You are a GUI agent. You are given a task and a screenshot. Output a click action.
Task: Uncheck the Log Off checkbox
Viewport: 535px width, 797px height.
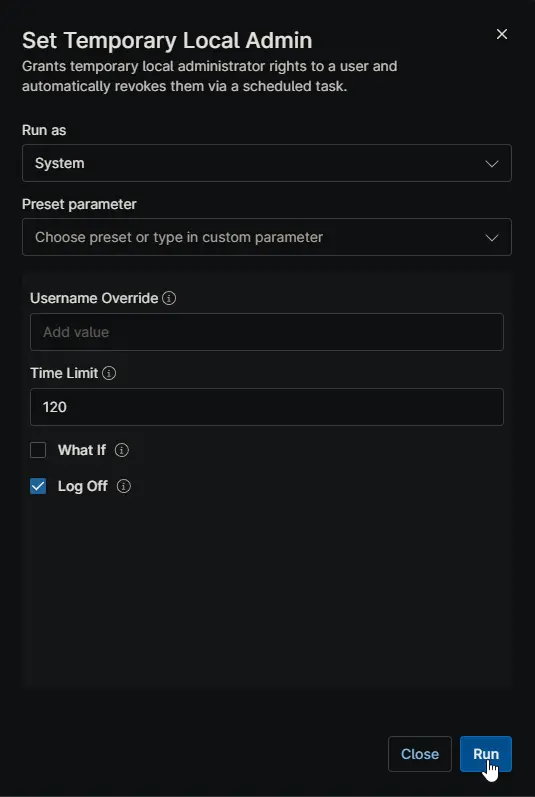pos(38,486)
